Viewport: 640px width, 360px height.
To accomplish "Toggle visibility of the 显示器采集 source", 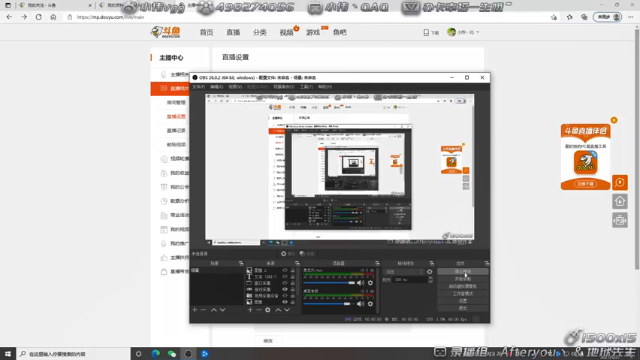I will pos(285,289).
